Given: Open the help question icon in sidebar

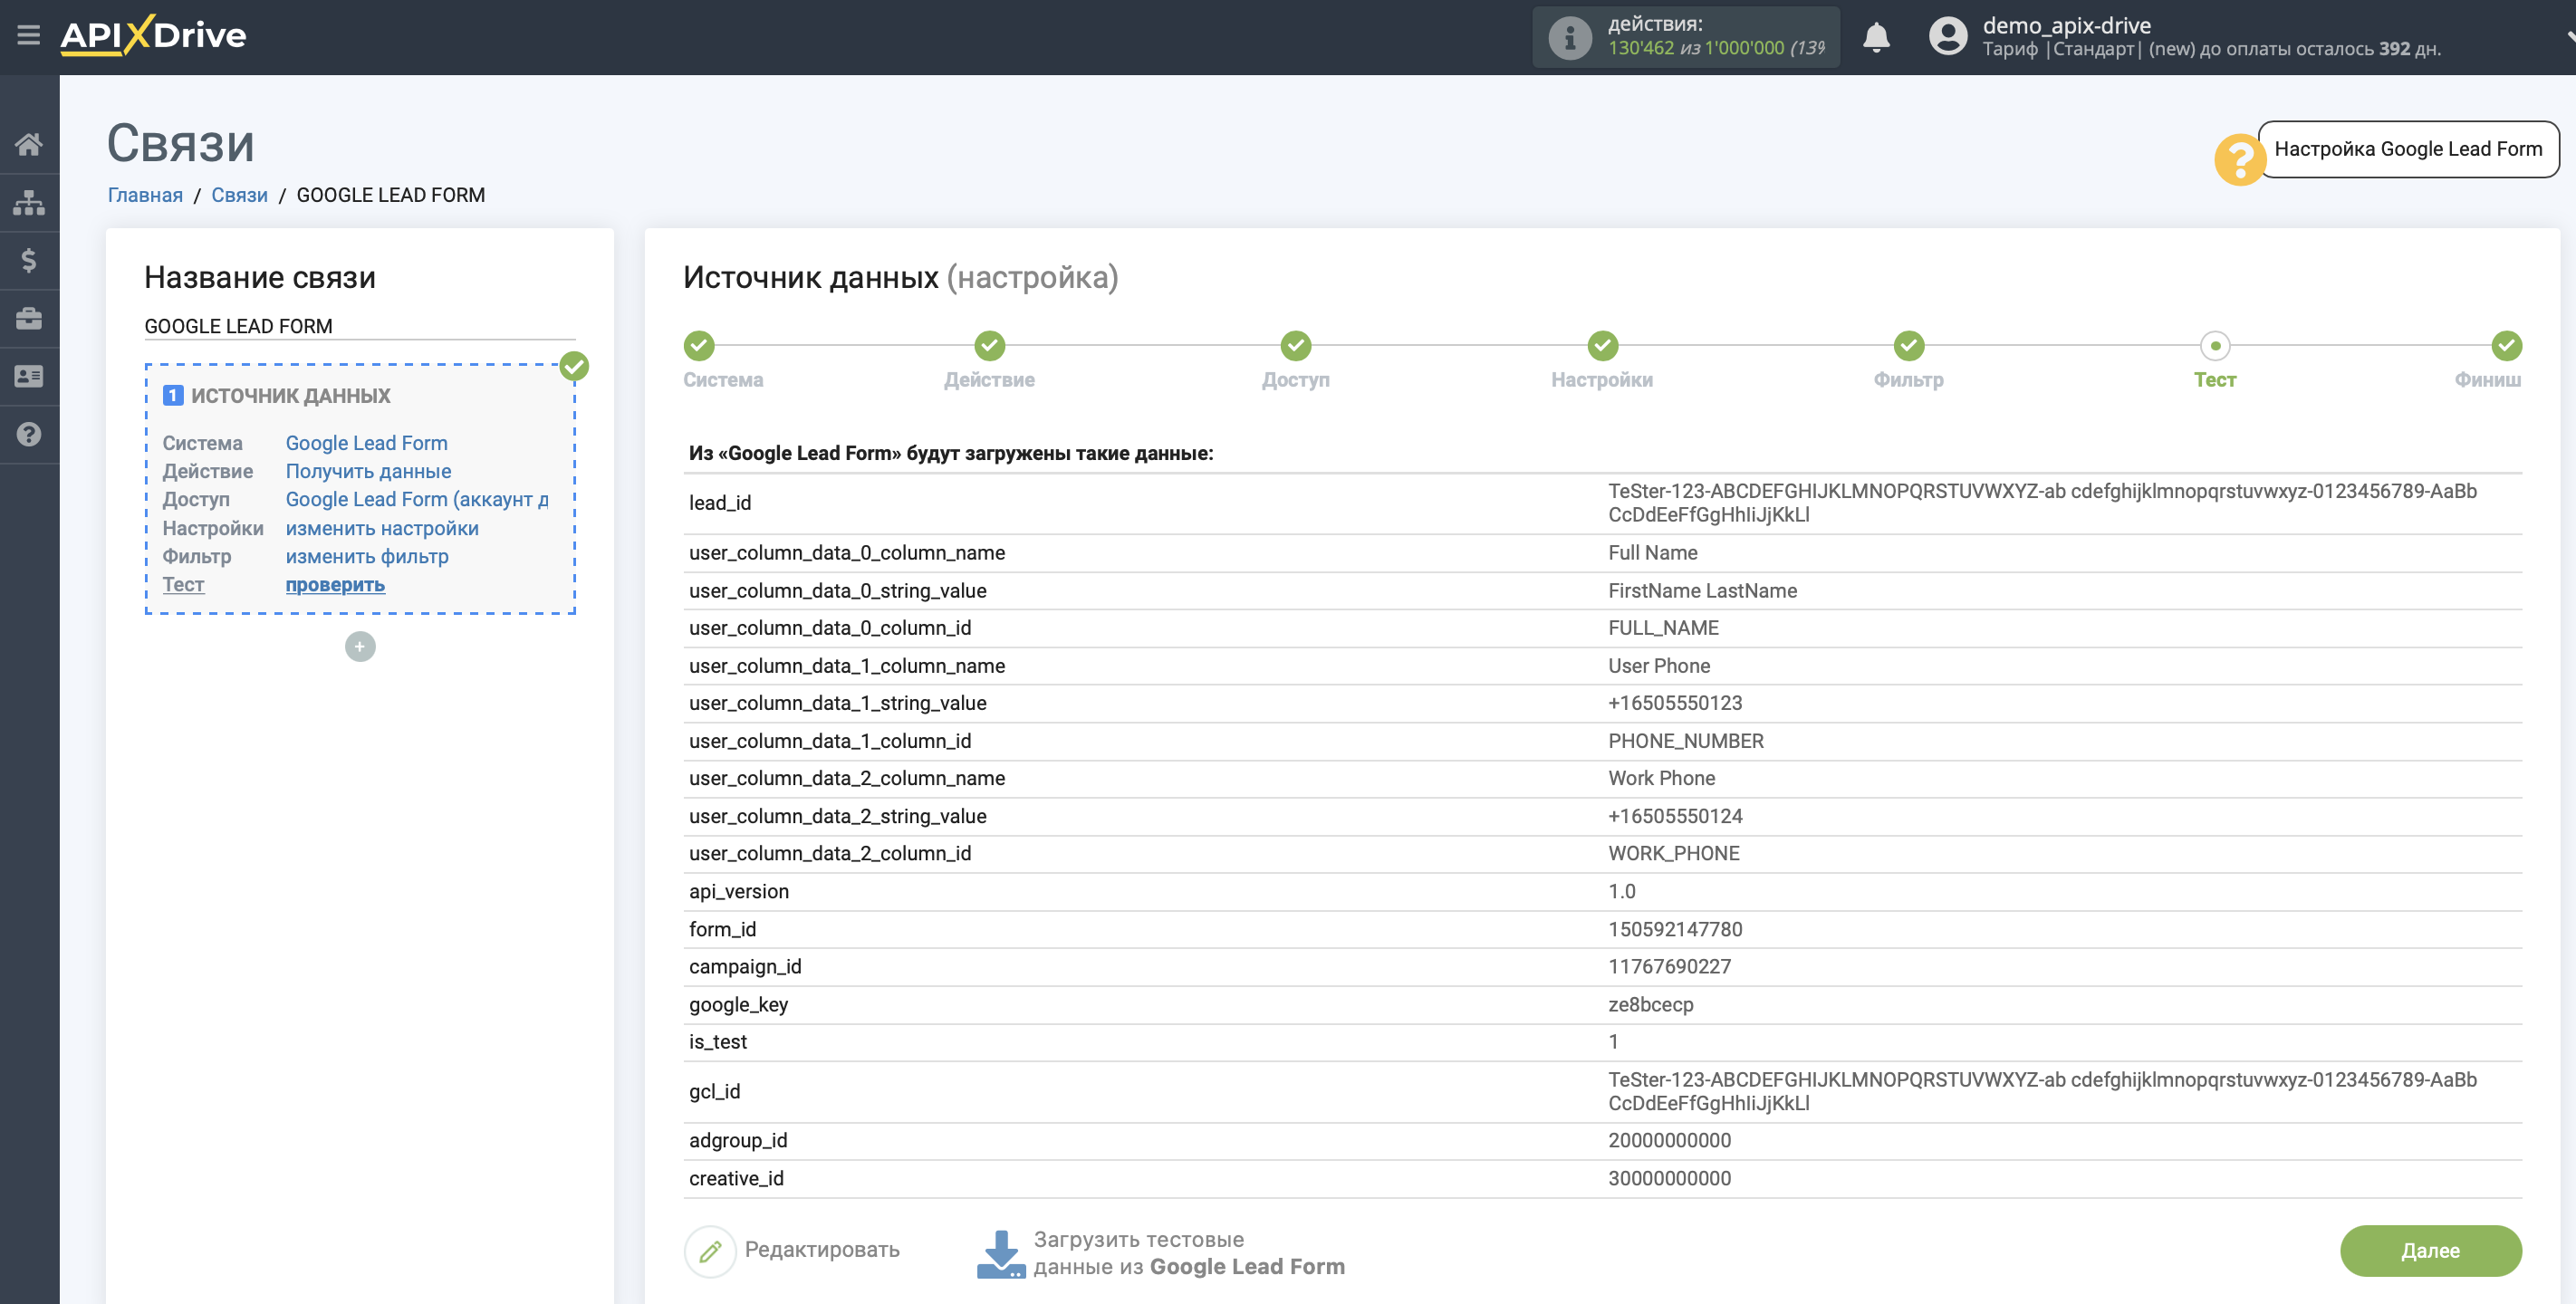Looking at the screenshot, I should (29, 434).
